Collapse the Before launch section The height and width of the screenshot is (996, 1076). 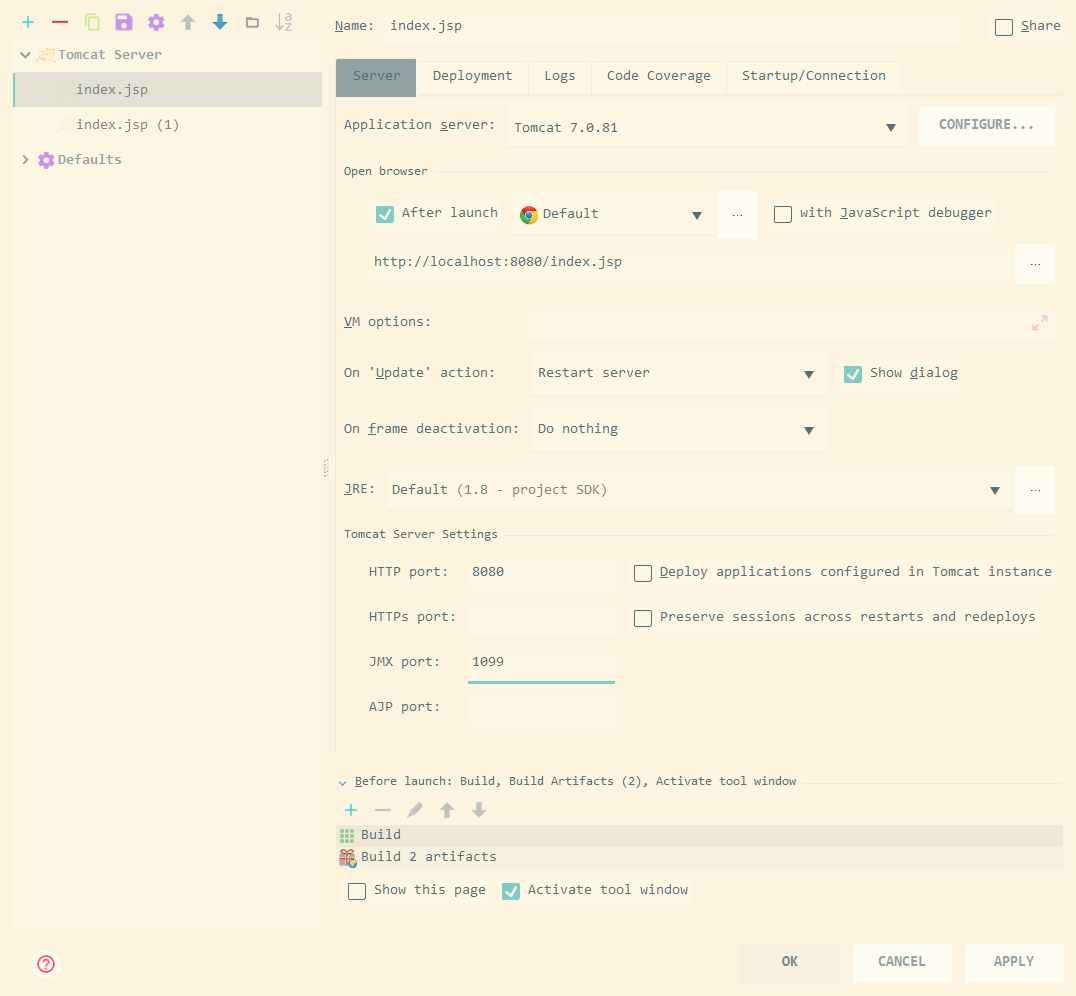(x=343, y=783)
